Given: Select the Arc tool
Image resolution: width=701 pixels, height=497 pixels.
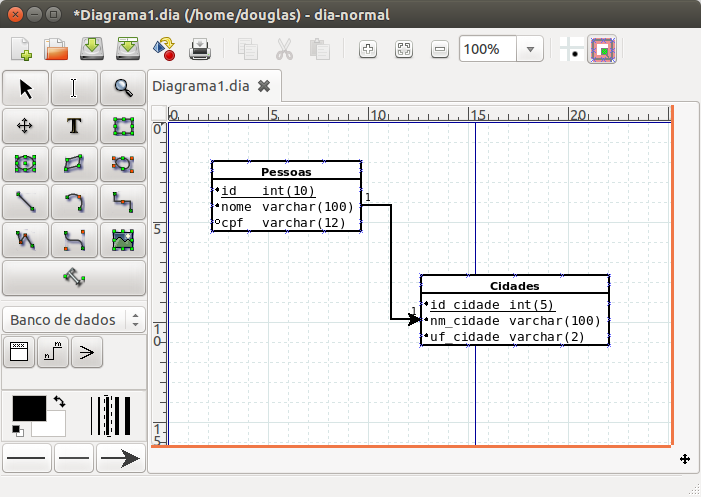Looking at the screenshot, I should pyautogui.click(x=74, y=201).
